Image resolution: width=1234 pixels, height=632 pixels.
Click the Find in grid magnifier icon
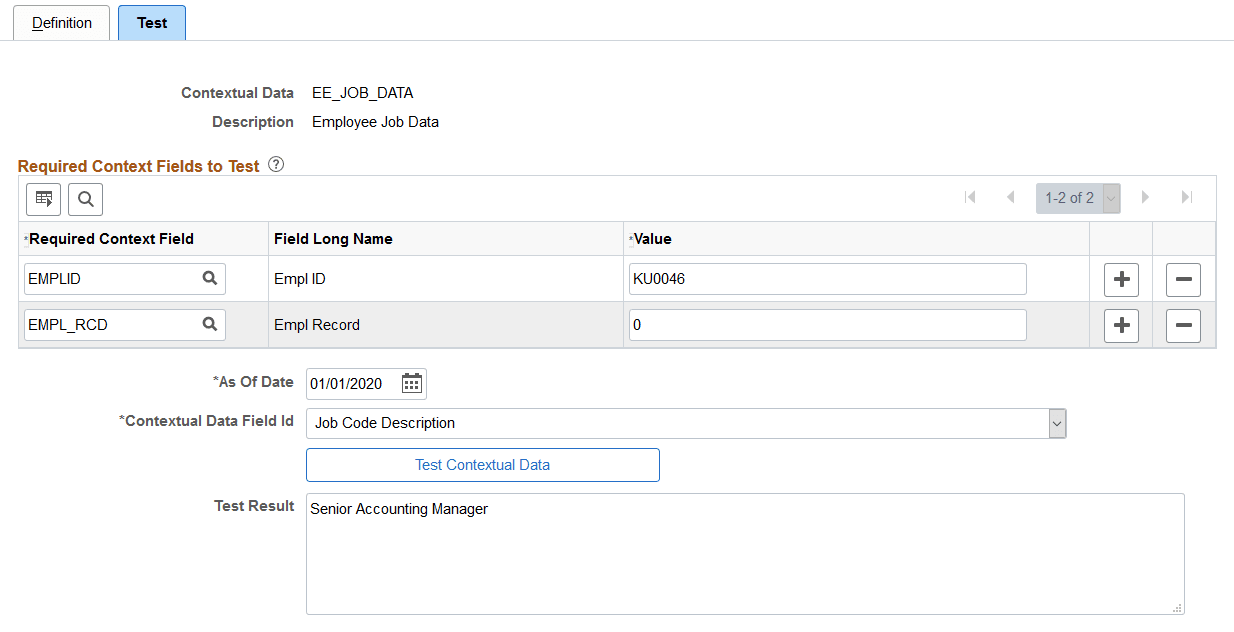click(85, 199)
